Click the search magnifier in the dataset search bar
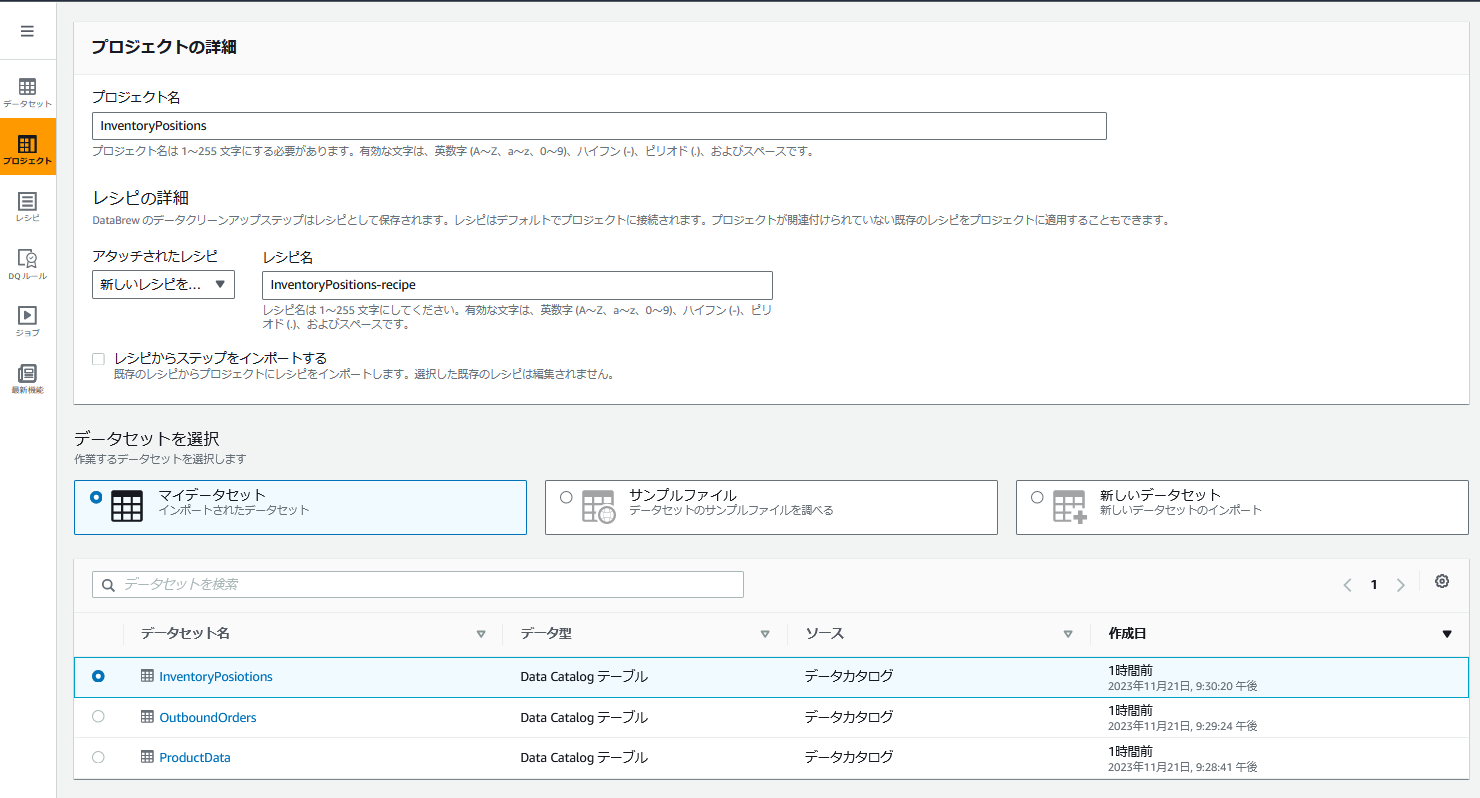This screenshot has width=1480, height=798. click(x=108, y=584)
